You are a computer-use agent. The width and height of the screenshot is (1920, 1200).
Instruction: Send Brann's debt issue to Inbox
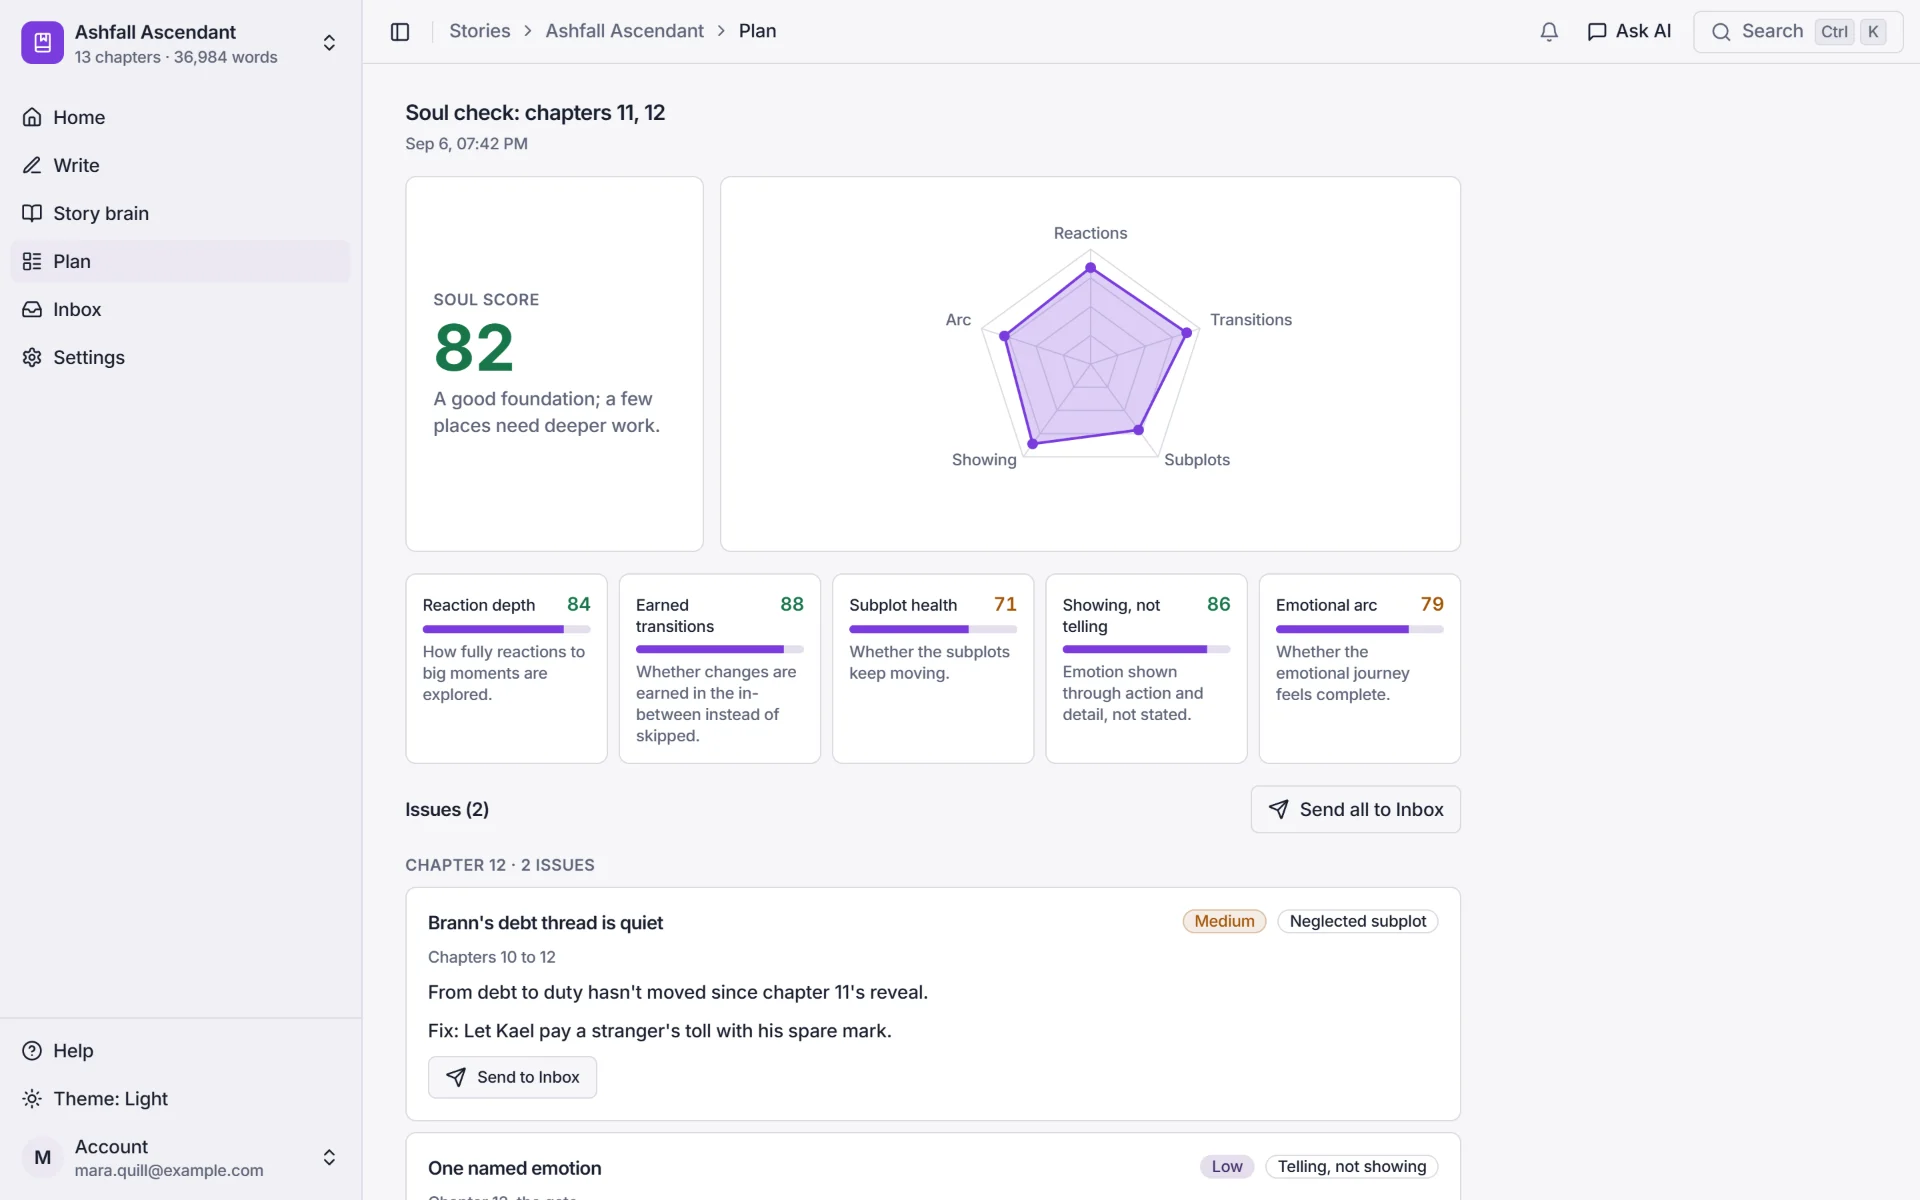pyautogui.click(x=512, y=1077)
